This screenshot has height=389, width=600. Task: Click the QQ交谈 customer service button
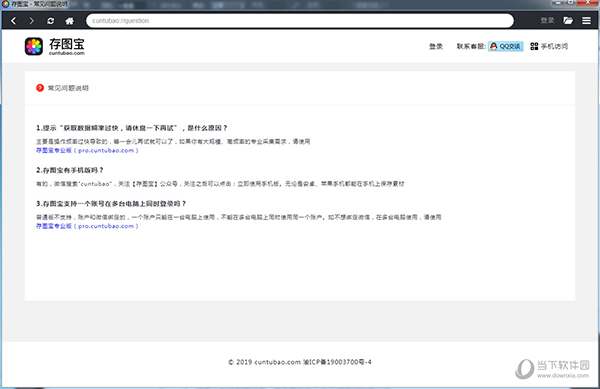pos(505,46)
